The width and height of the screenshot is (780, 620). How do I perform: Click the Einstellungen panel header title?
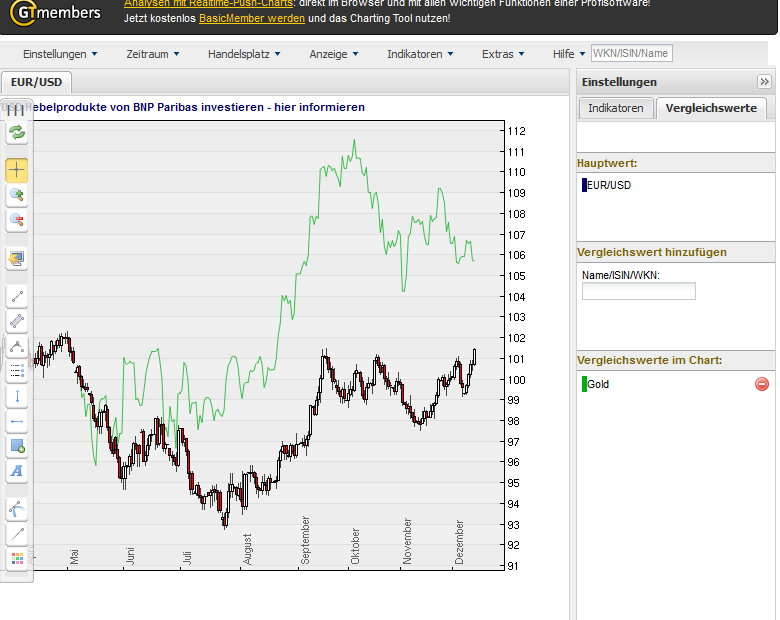[619, 82]
